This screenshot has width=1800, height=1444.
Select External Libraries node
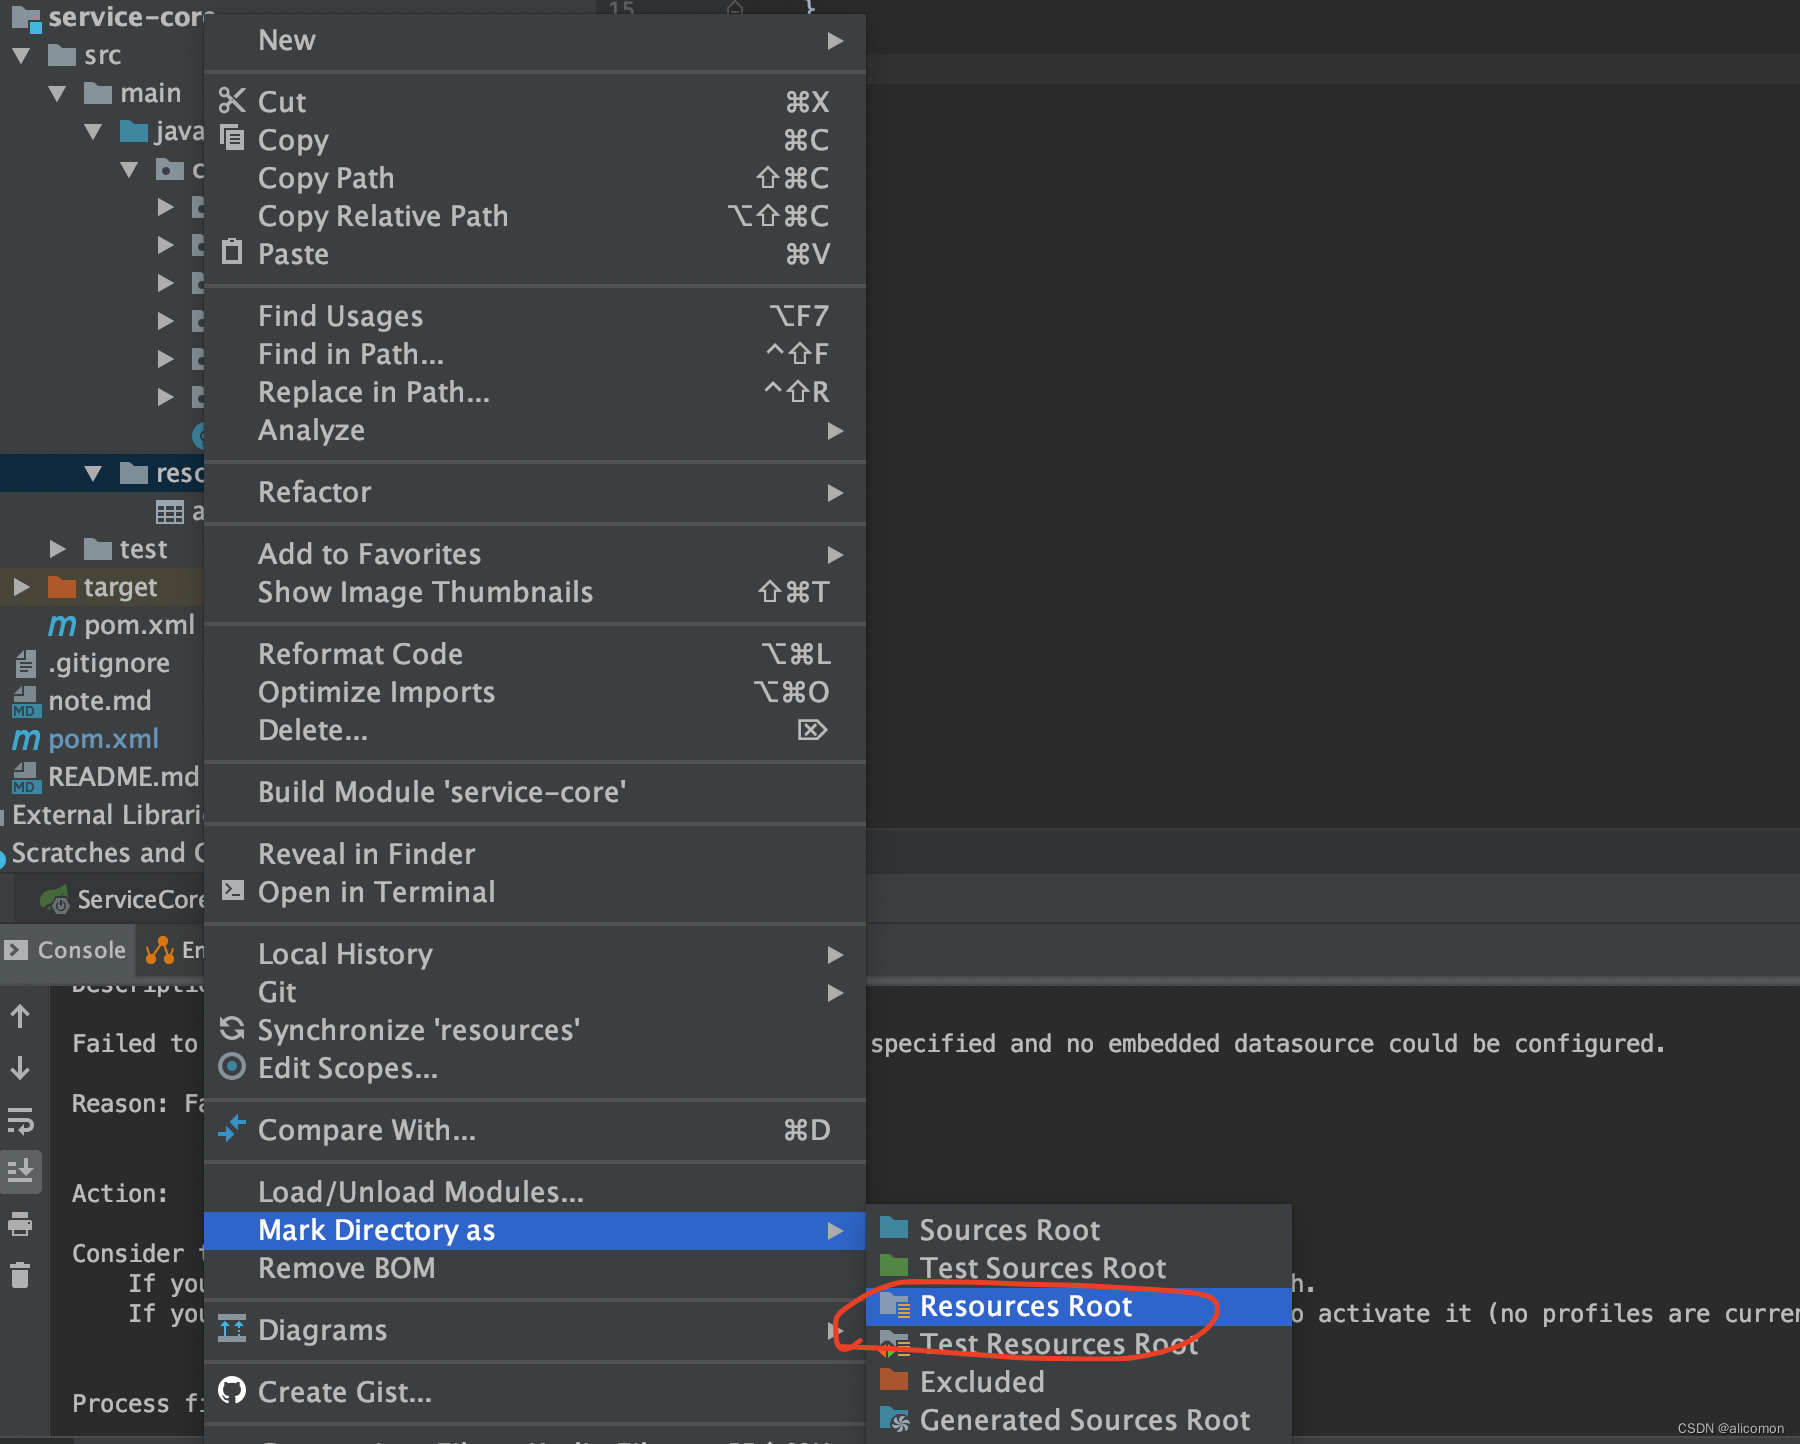(108, 815)
